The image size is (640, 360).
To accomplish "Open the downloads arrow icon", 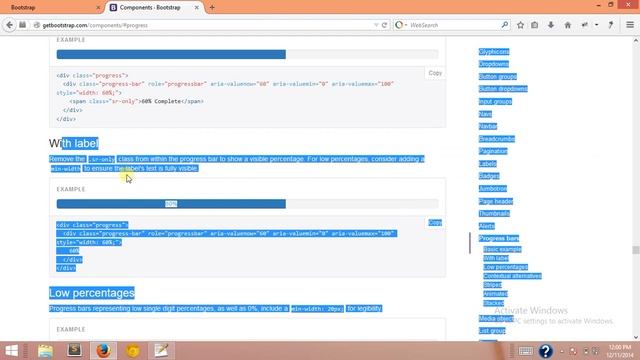I will (551, 25).
